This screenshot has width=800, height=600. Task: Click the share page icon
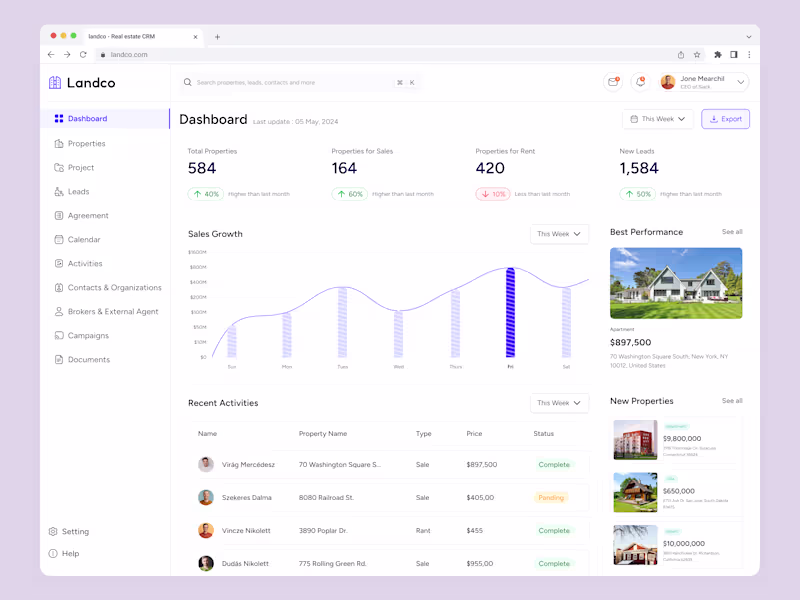681,55
